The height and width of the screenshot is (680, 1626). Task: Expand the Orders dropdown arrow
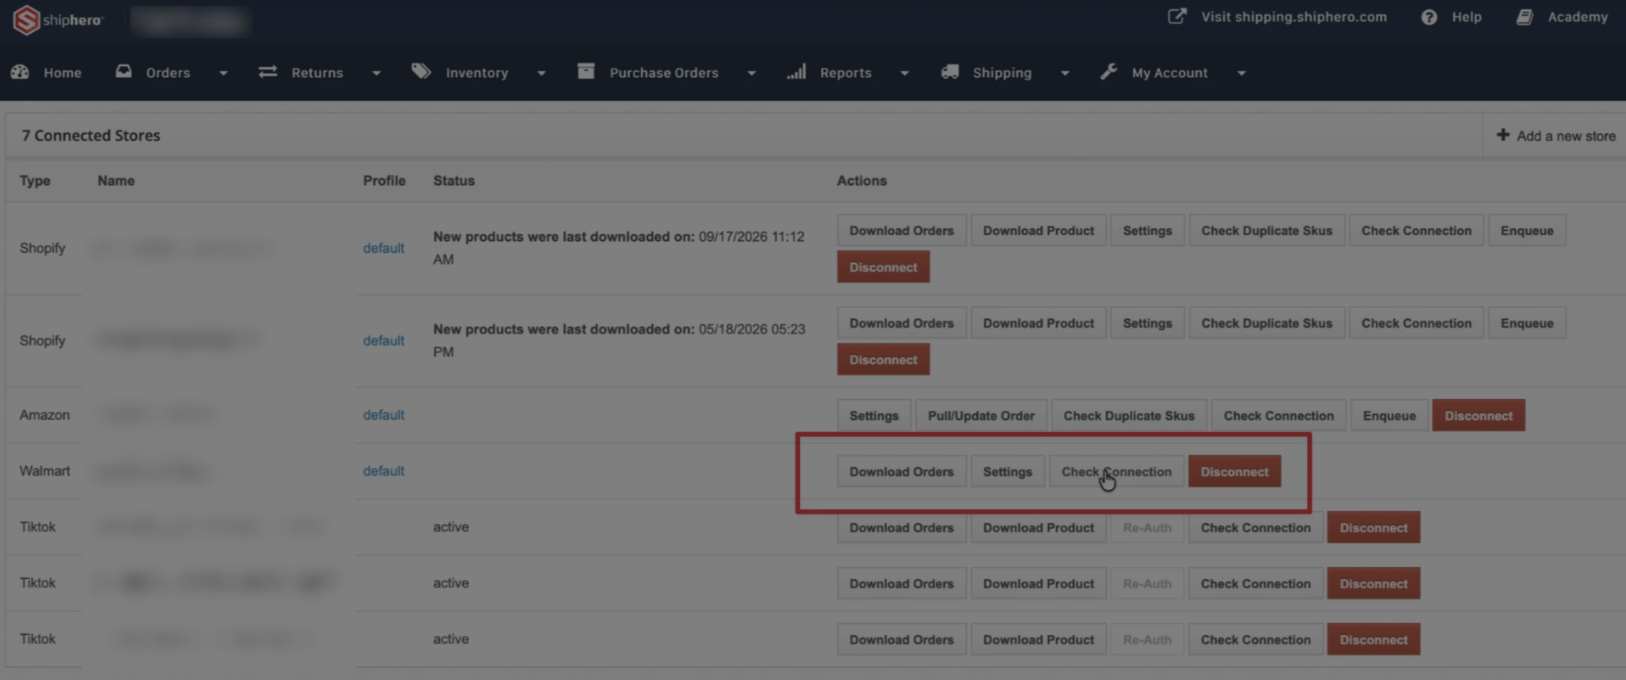(223, 73)
